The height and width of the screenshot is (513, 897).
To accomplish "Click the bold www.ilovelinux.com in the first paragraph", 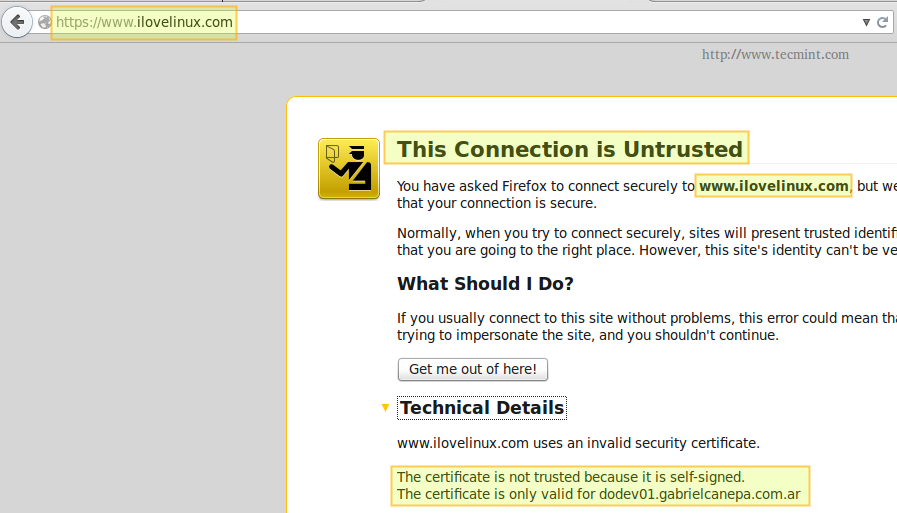I will point(773,186).
